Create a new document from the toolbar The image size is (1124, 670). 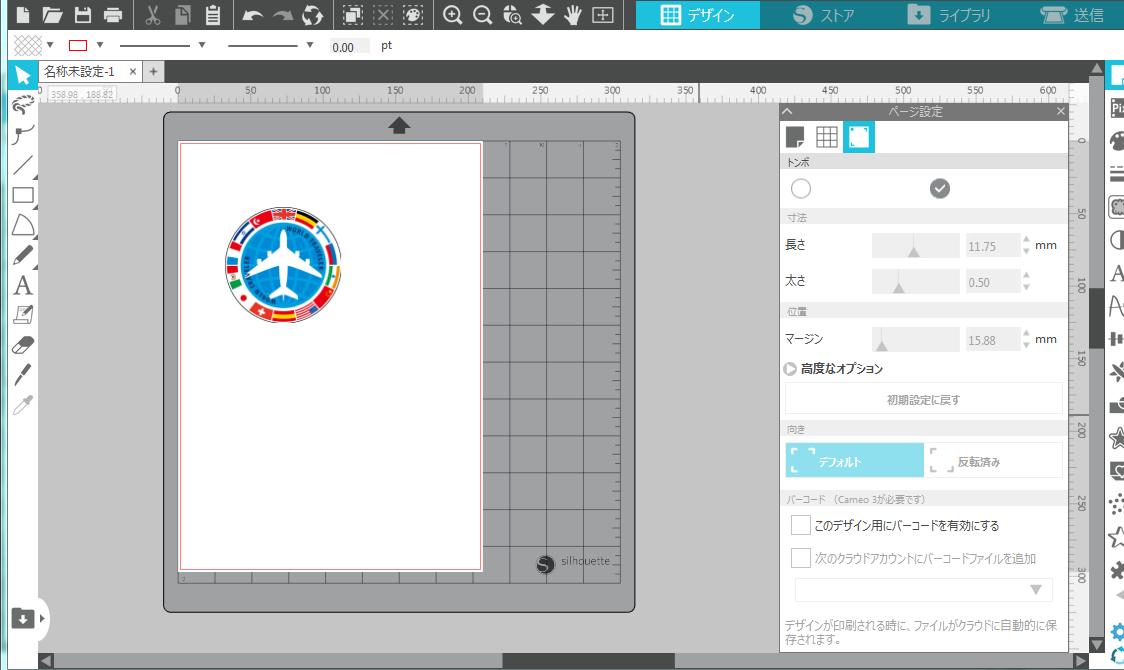[x=23, y=14]
